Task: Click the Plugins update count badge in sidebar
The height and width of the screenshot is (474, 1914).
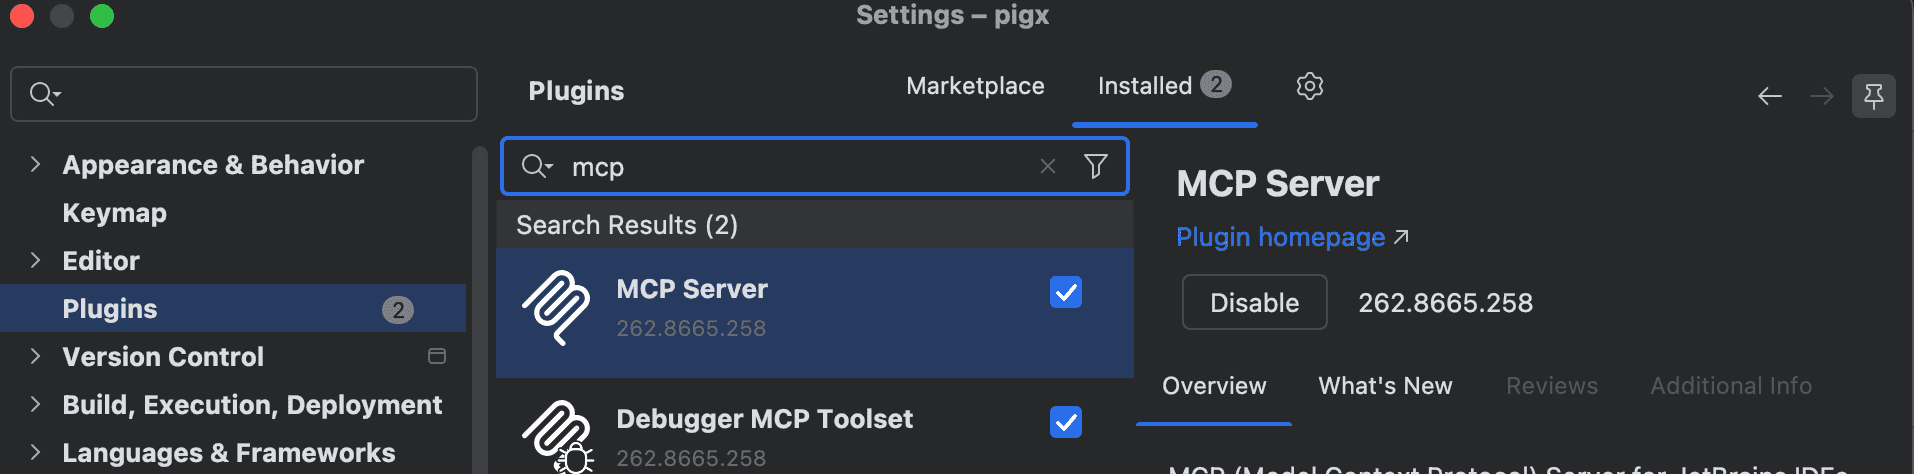Action: 398,309
